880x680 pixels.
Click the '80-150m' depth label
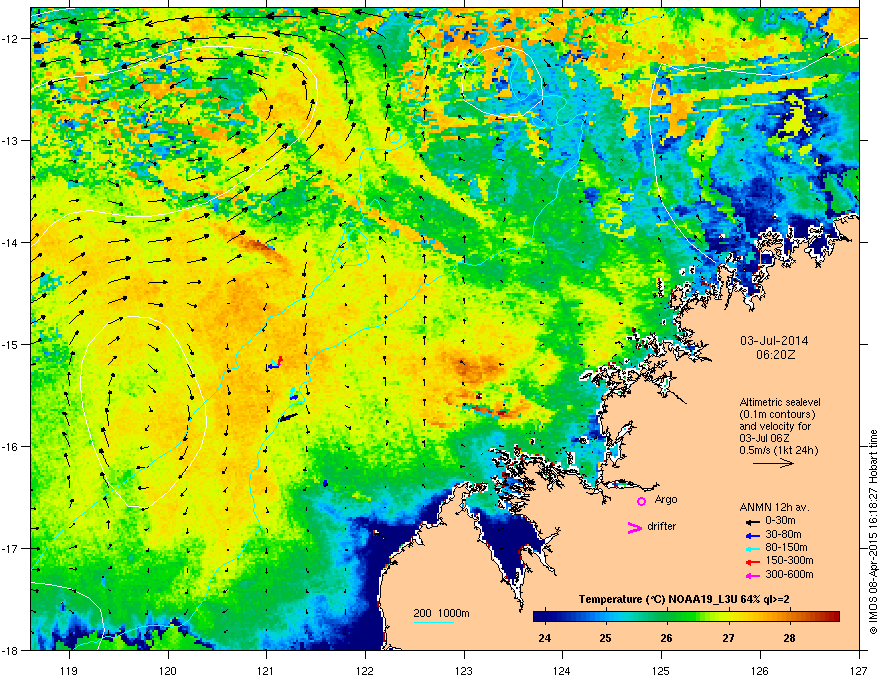click(786, 547)
